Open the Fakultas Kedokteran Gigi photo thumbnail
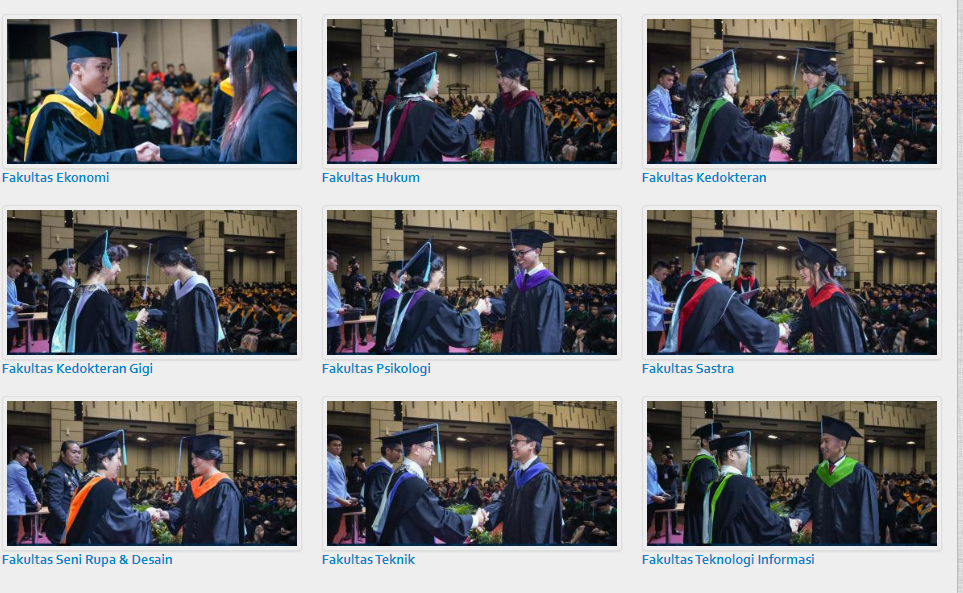 pos(152,282)
